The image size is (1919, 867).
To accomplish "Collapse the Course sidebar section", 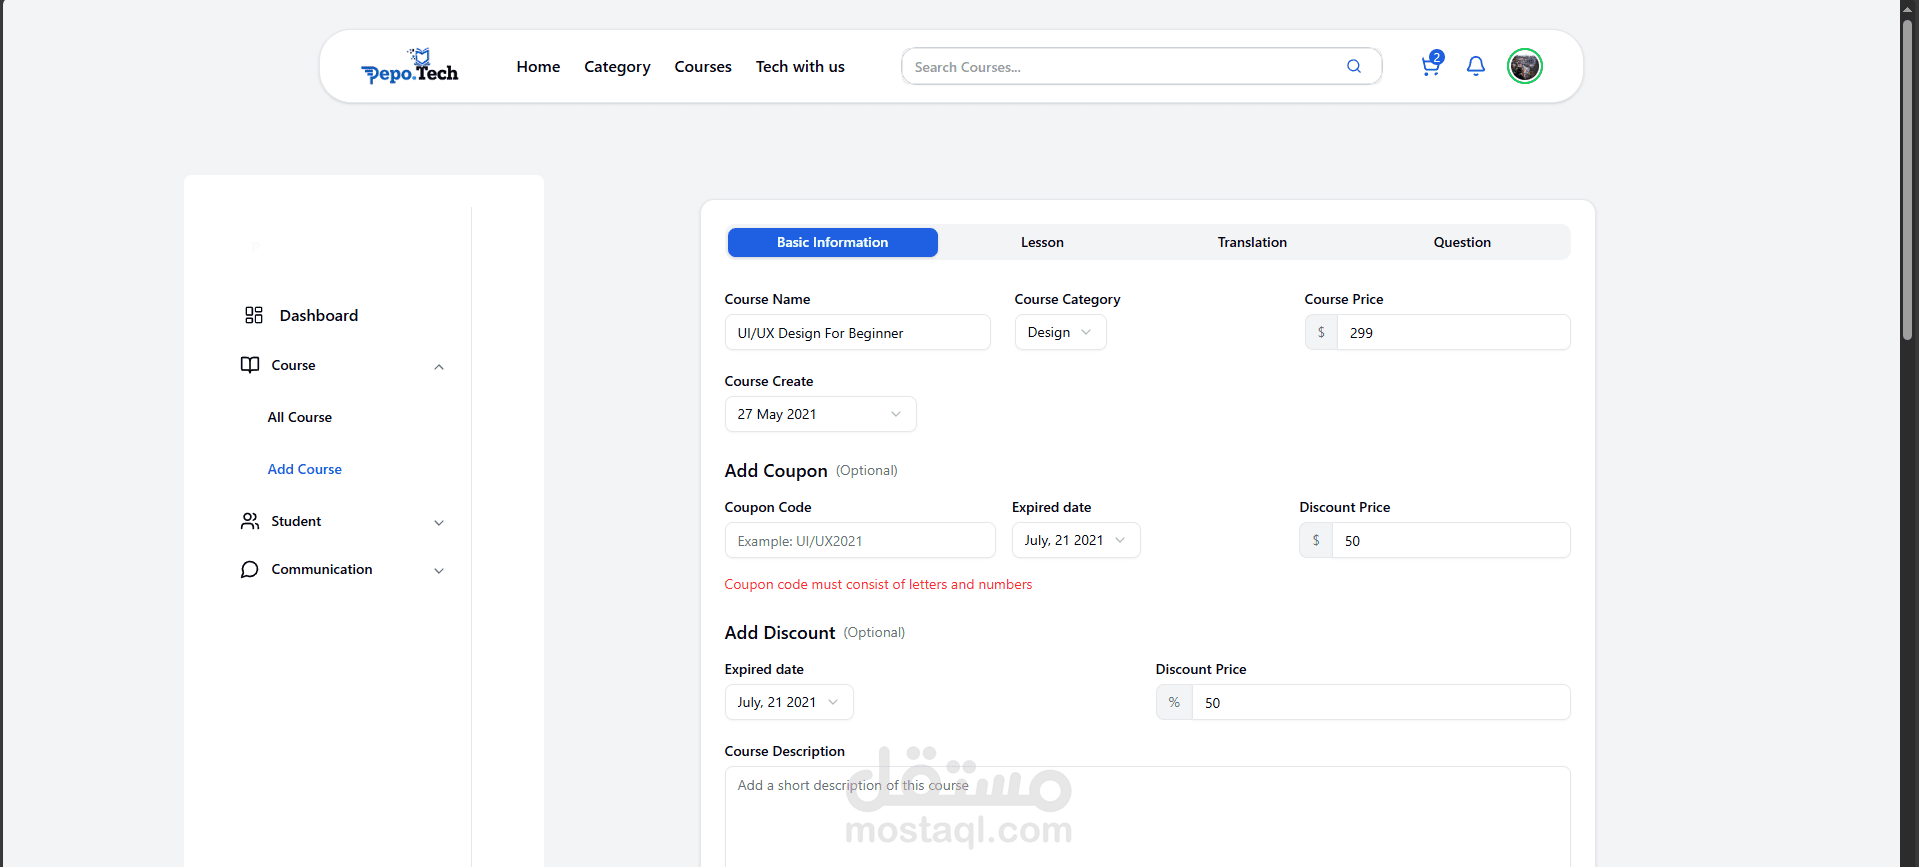I will point(439,367).
